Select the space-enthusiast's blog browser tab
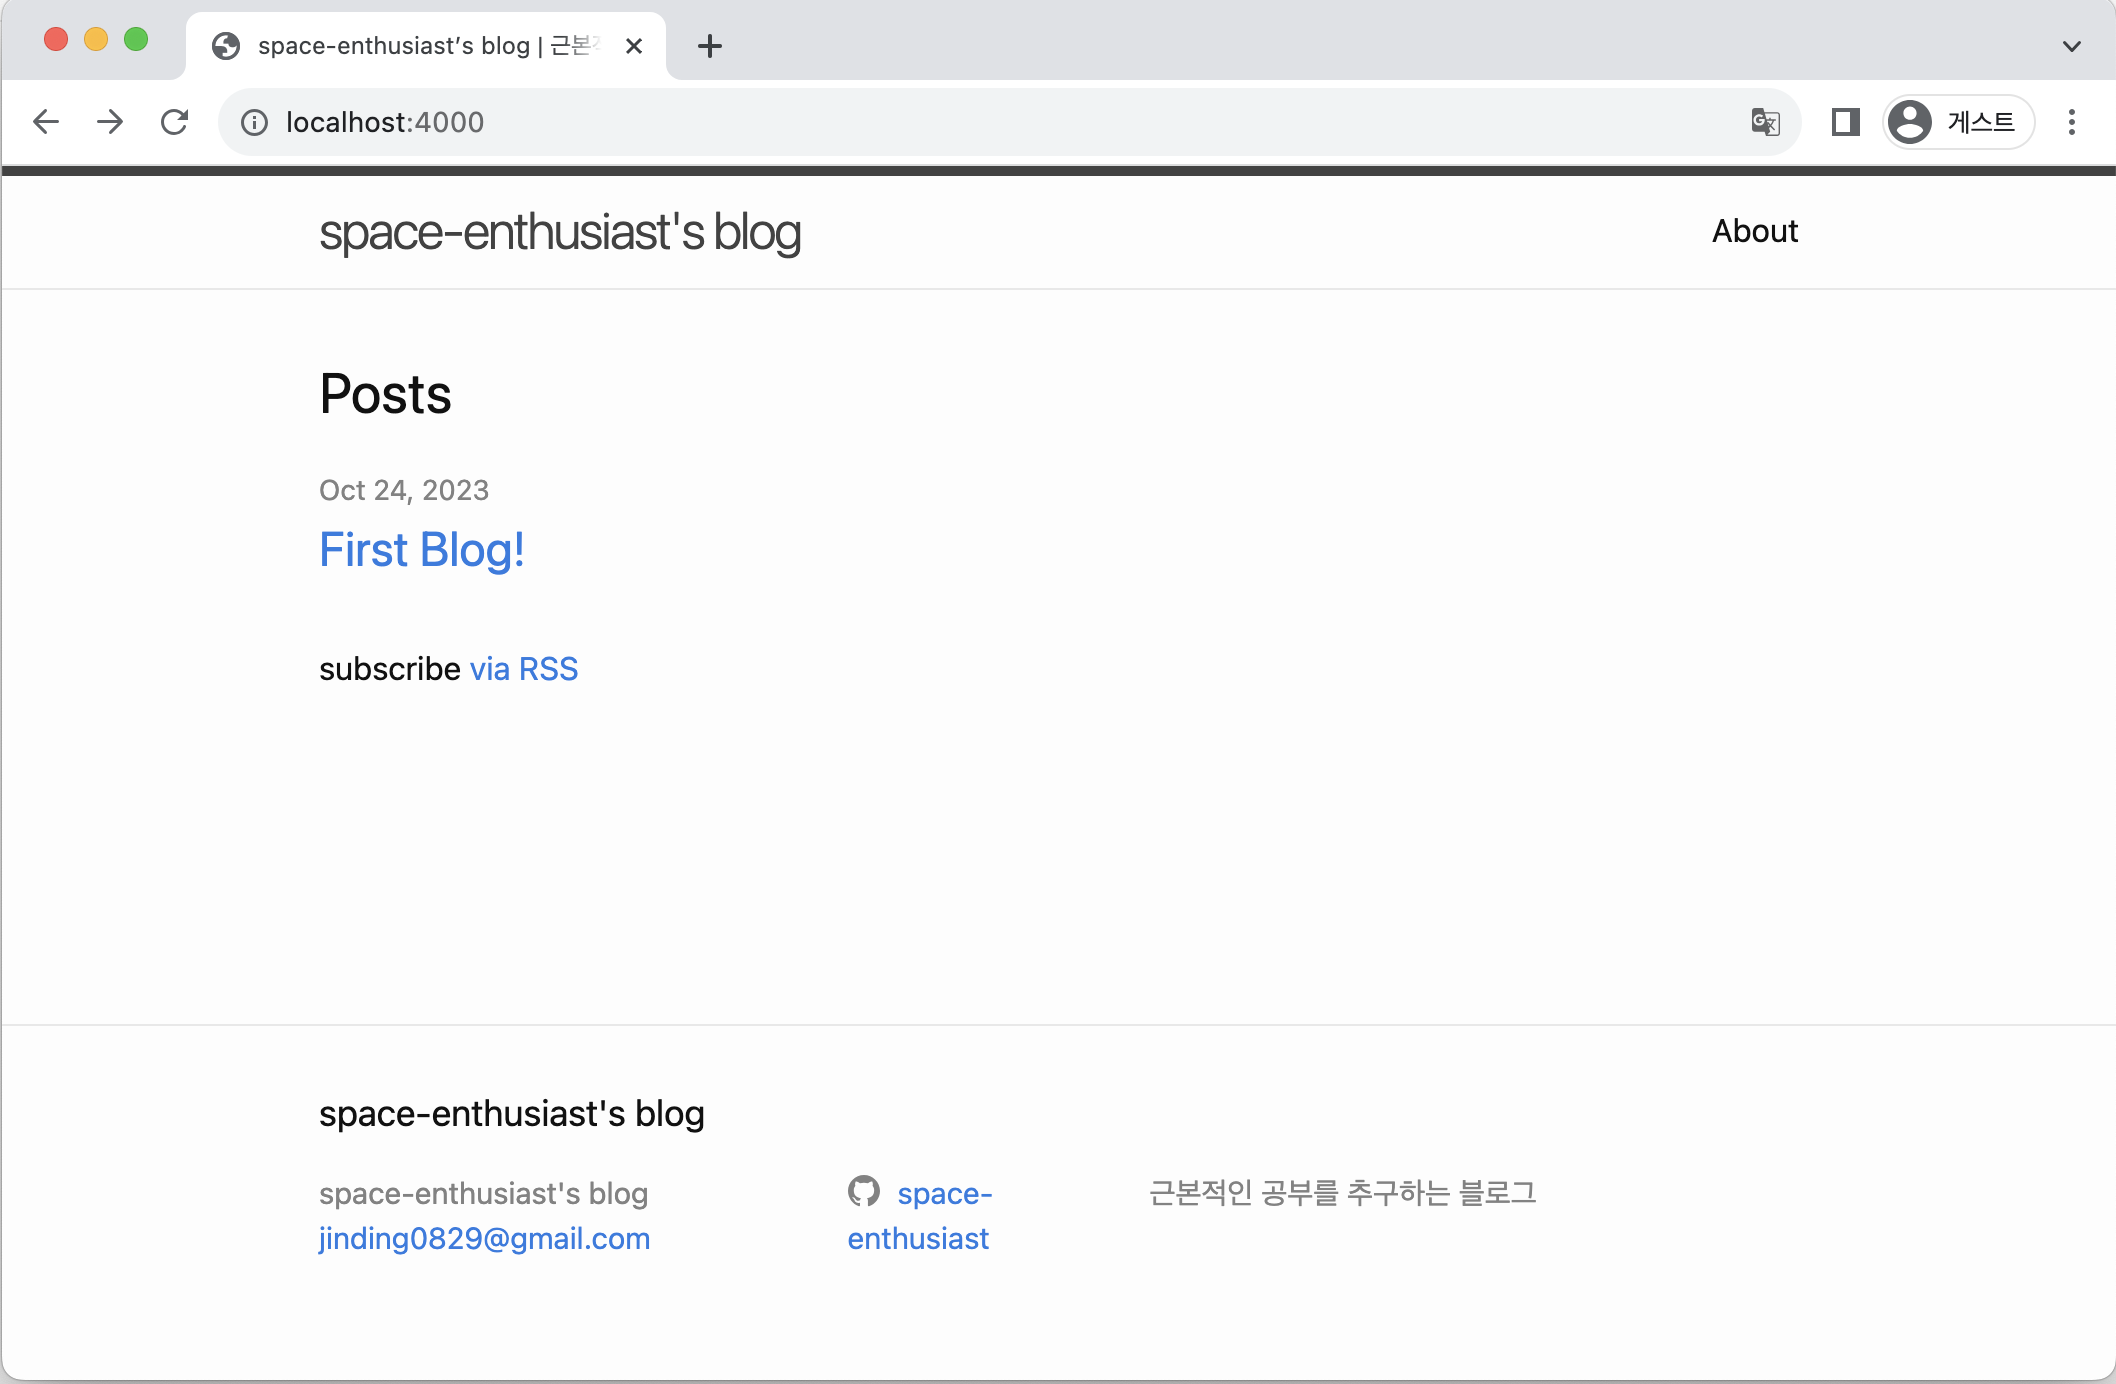The image size is (2116, 1384). (426, 46)
